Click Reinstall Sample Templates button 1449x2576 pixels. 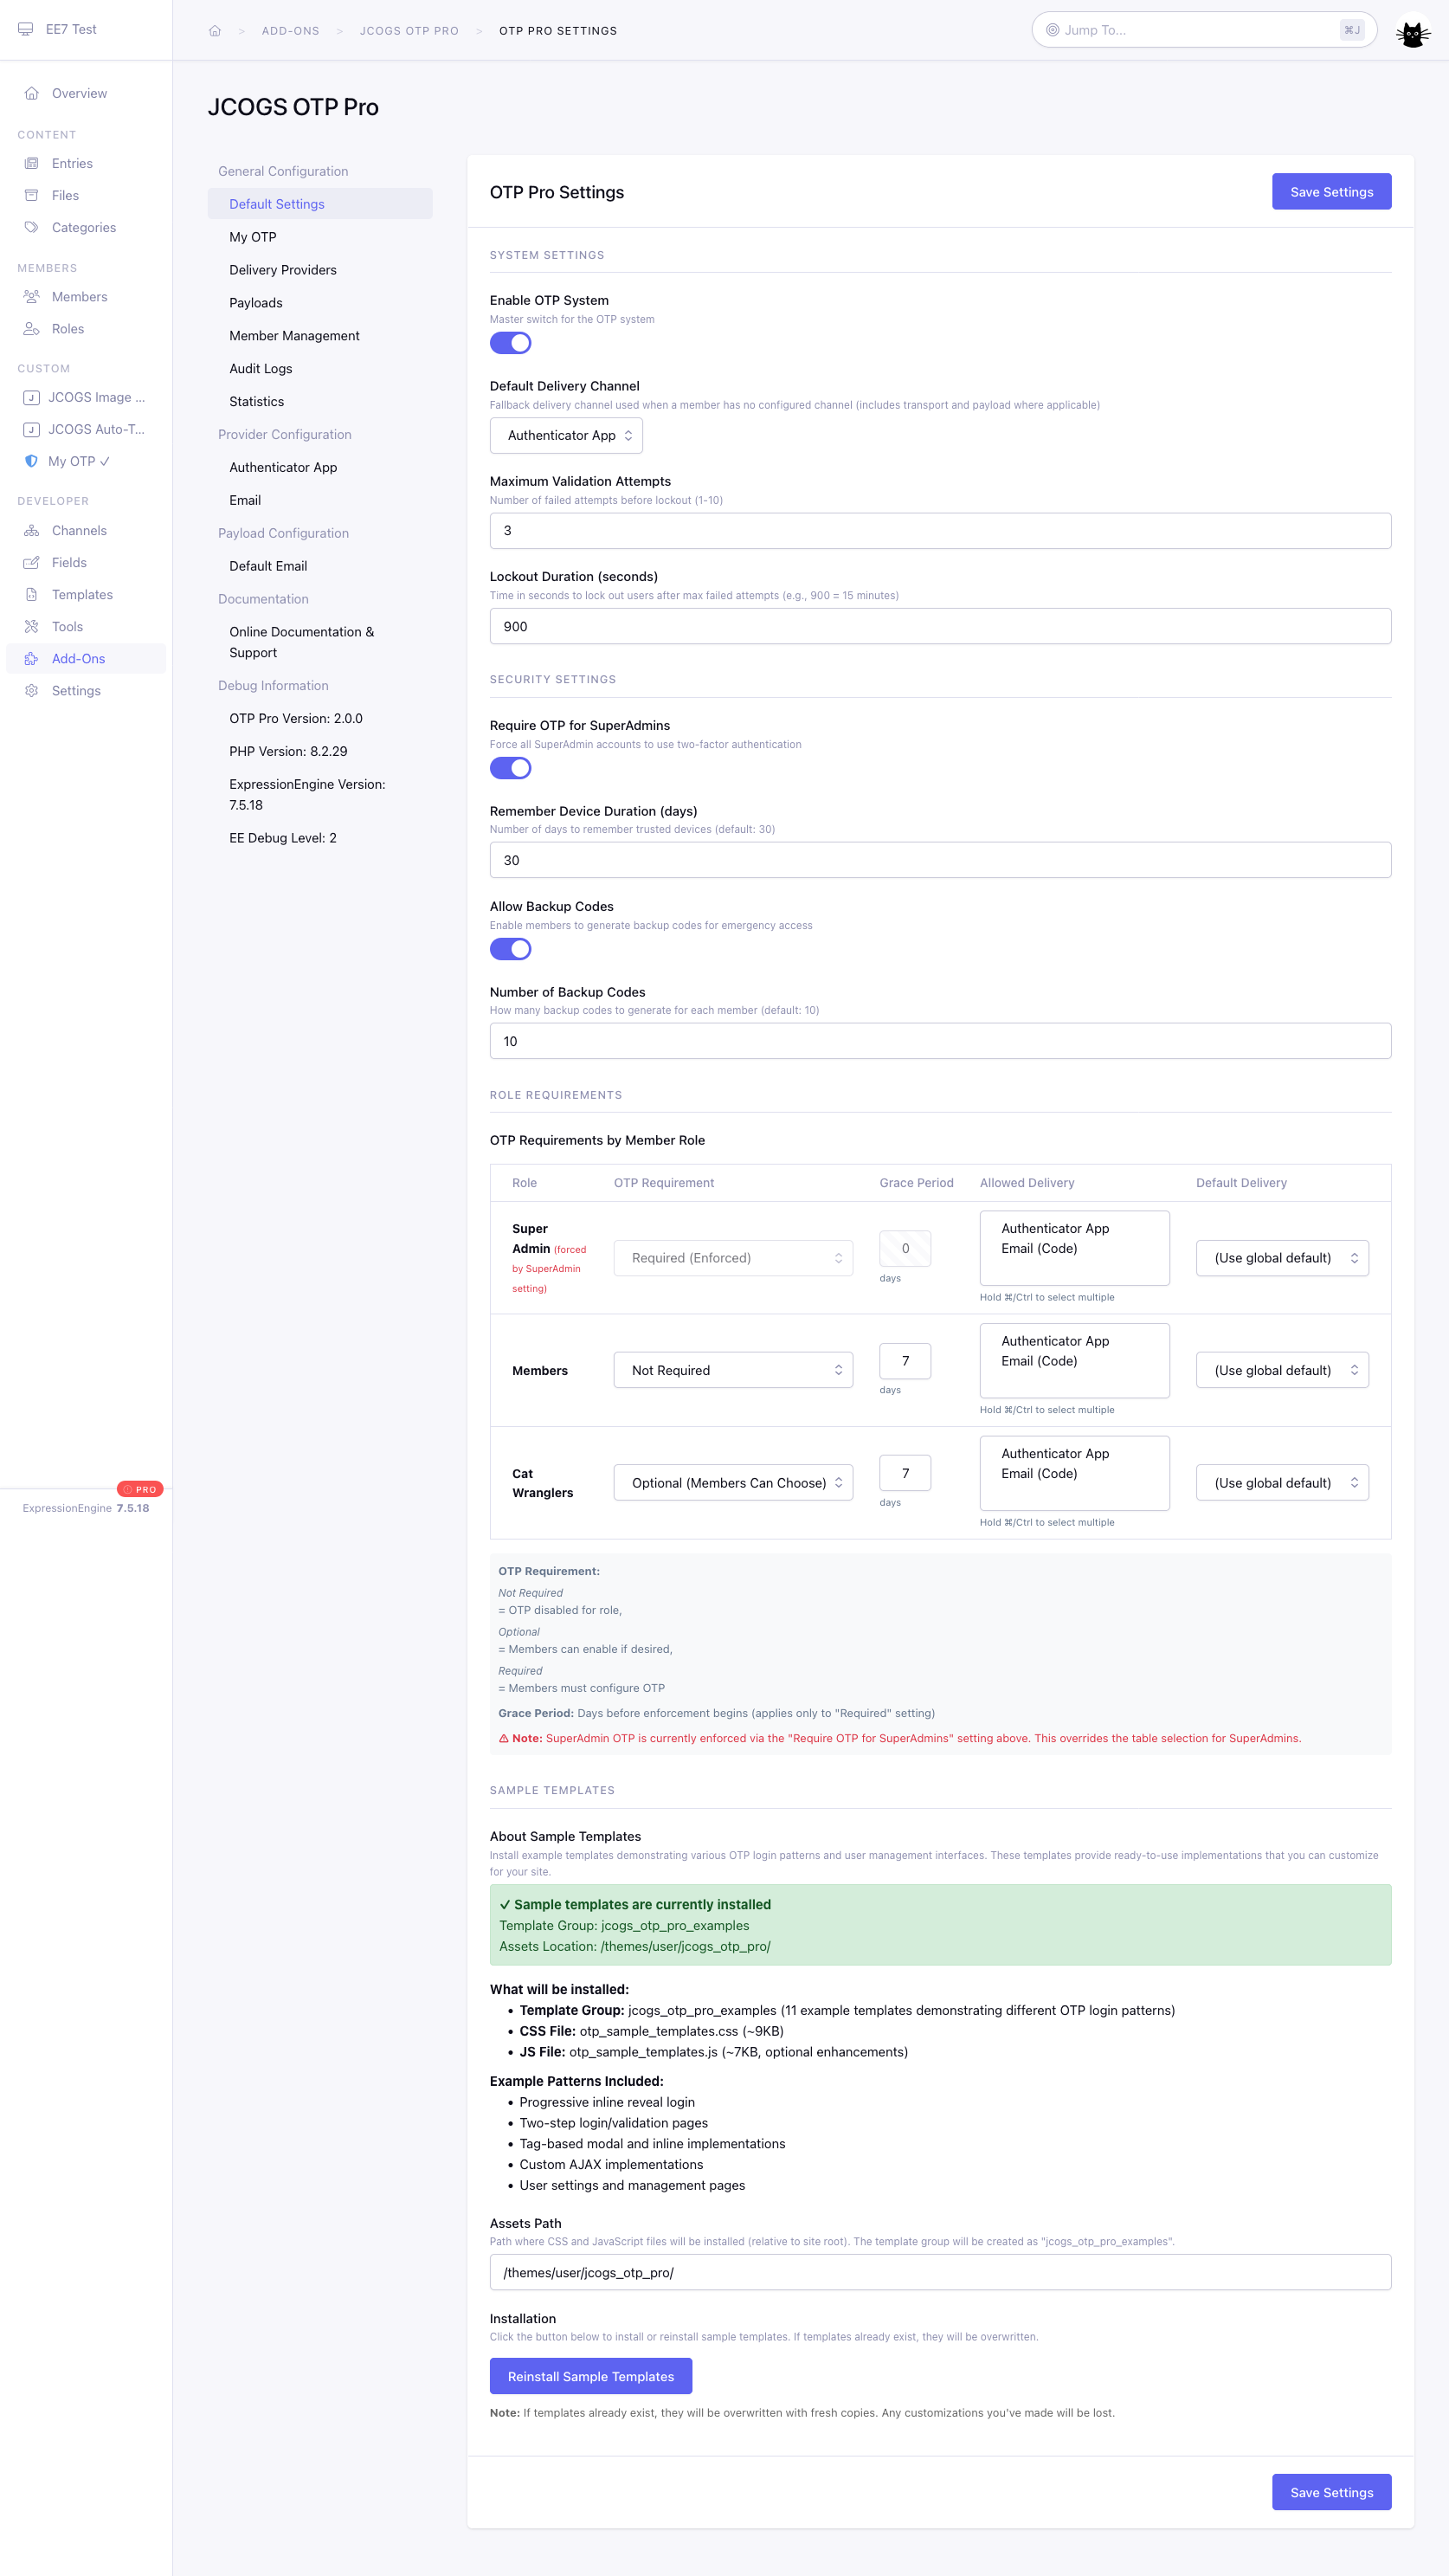[x=590, y=2376]
